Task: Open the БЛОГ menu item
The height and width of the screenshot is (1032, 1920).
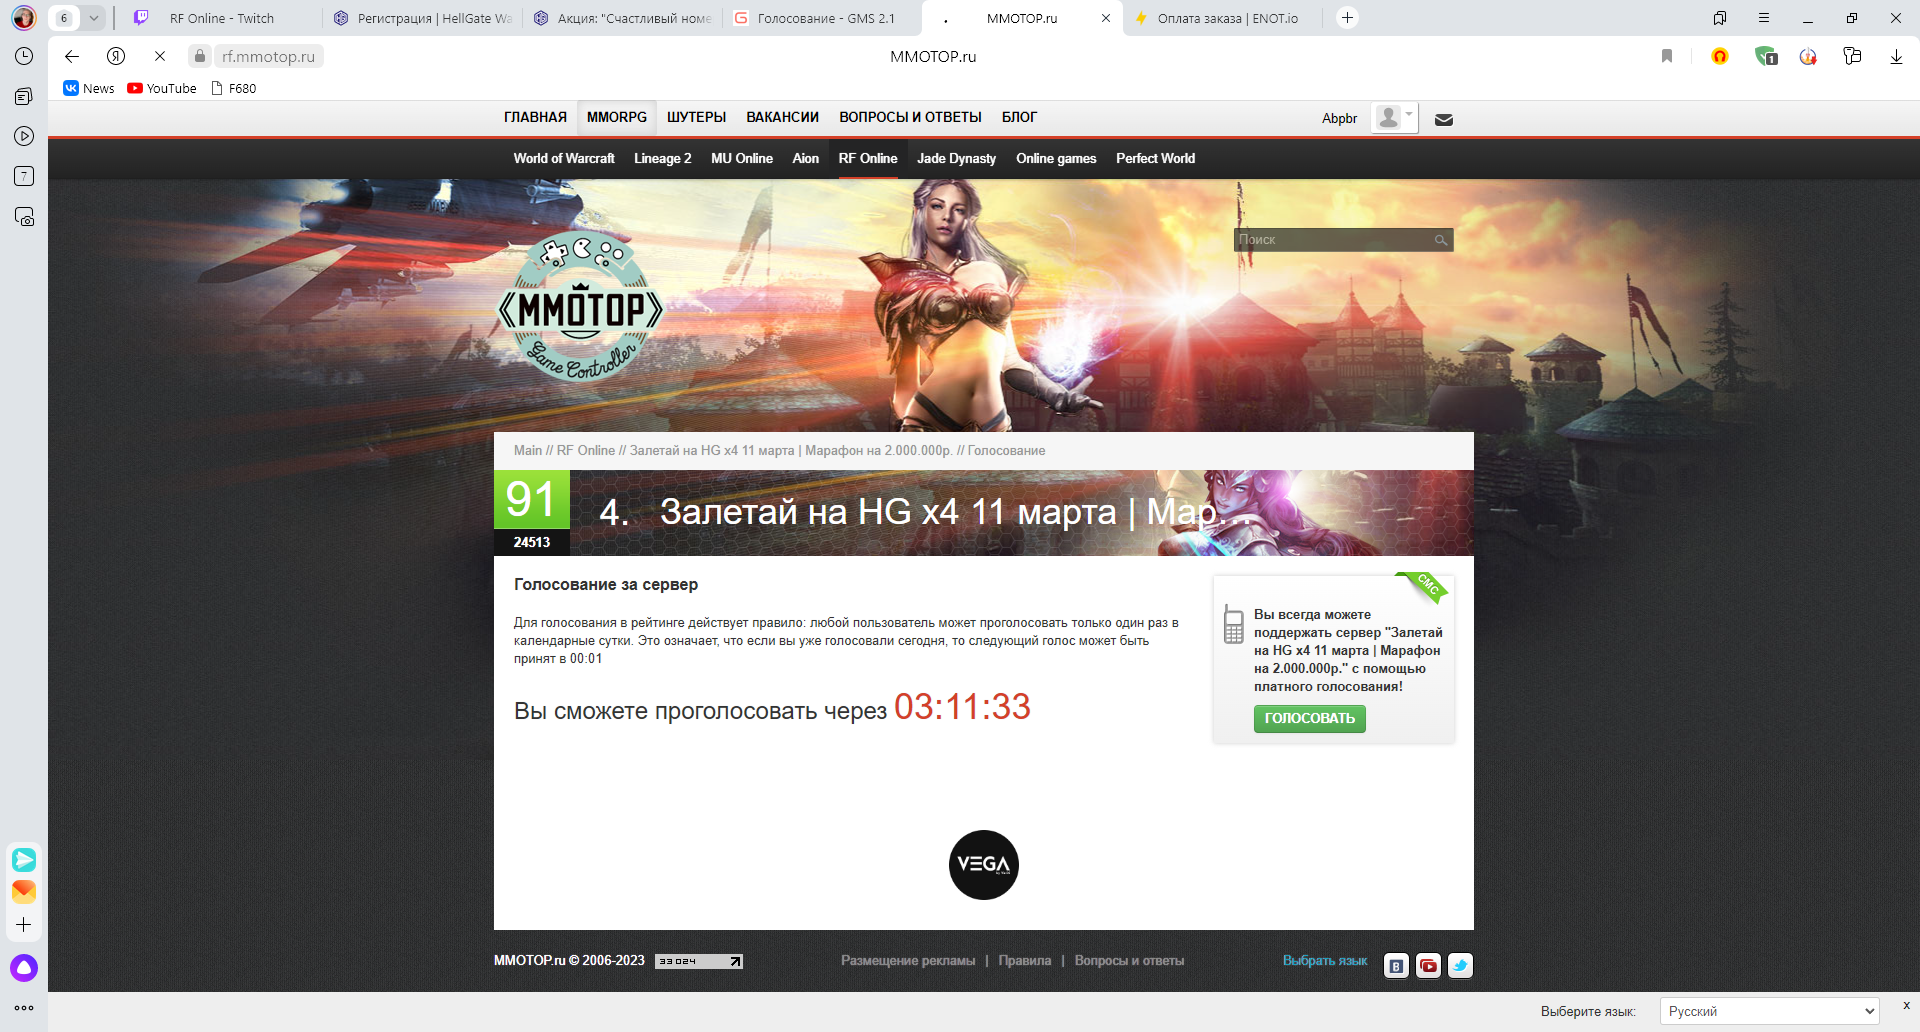Action: coord(1020,118)
